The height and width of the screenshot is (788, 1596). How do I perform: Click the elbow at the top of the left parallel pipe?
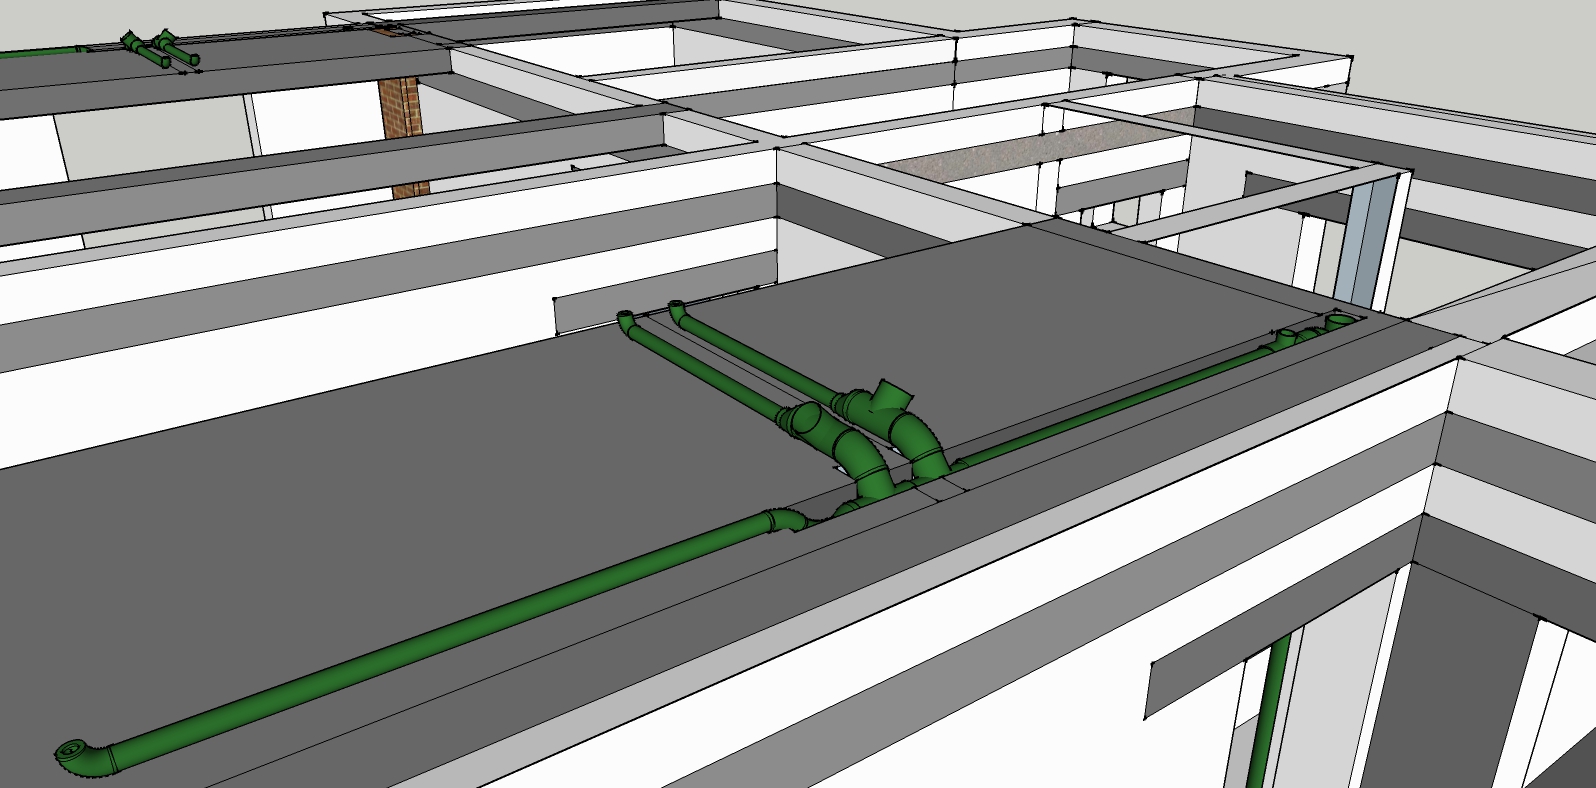pyautogui.click(x=628, y=321)
